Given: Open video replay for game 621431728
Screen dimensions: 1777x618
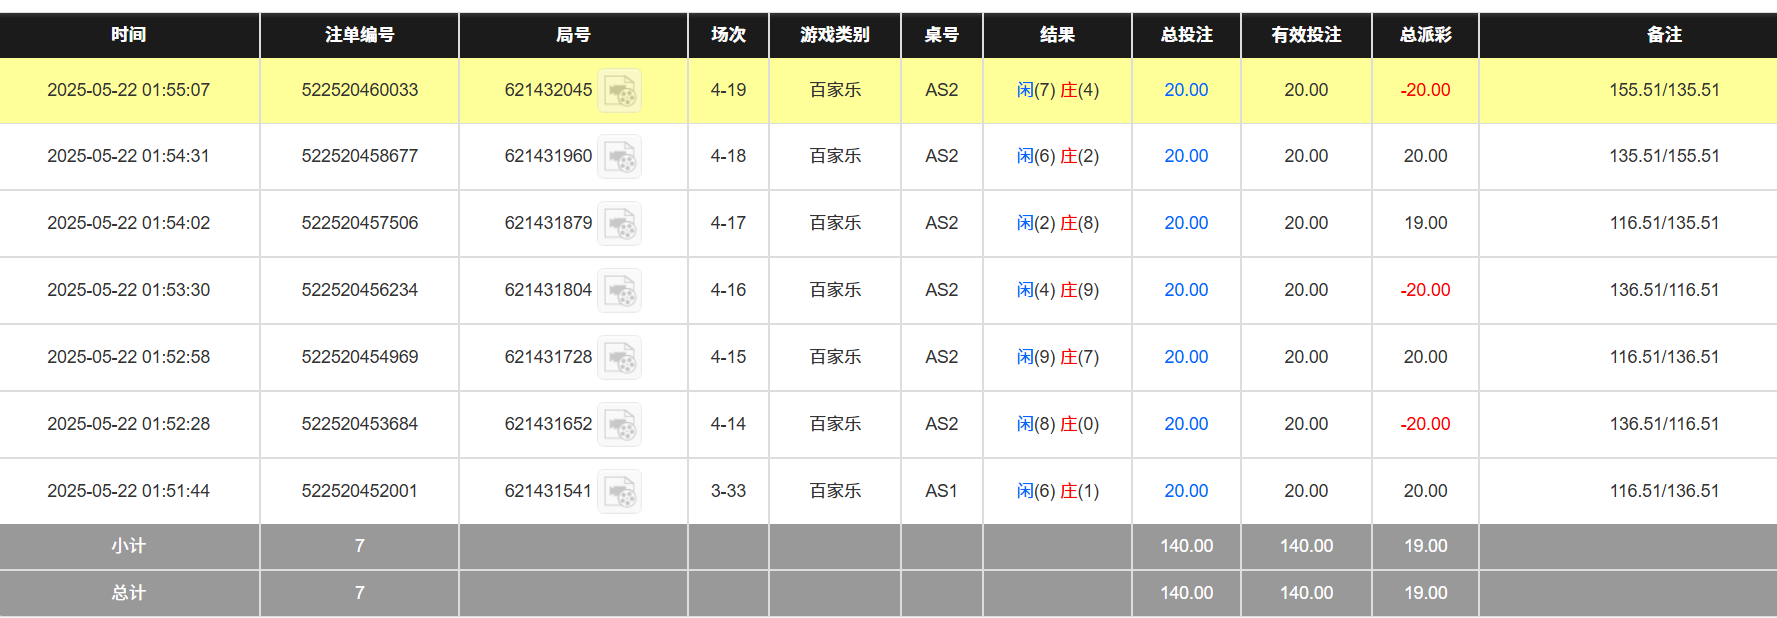Looking at the screenshot, I should [619, 357].
